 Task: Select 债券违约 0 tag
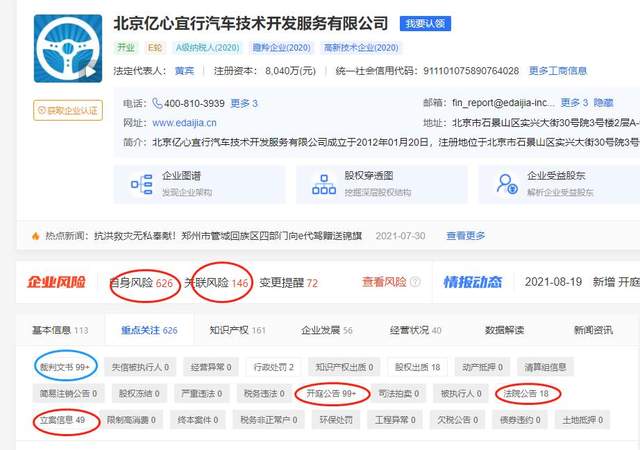pyautogui.click(x=520, y=419)
